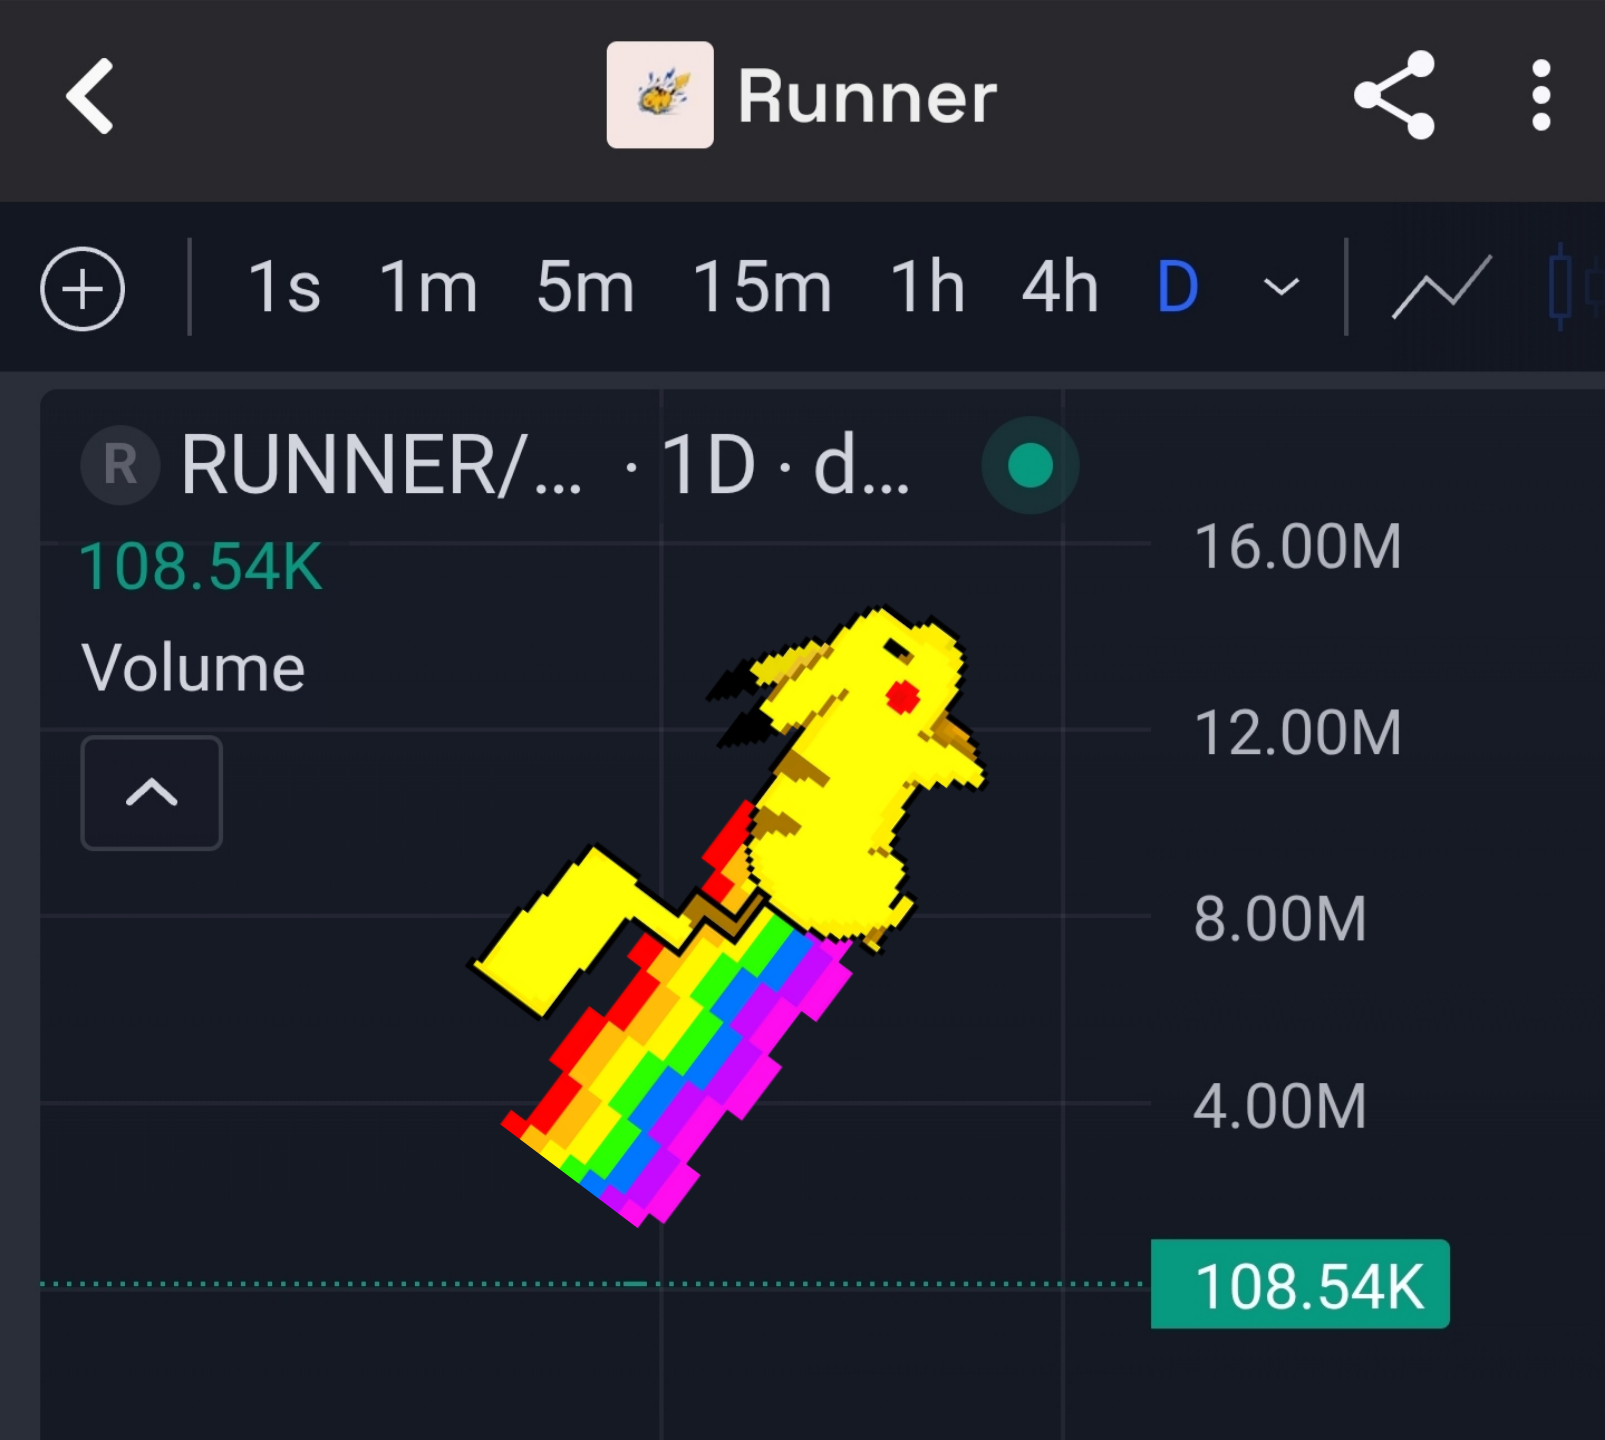This screenshot has height=1440, width=1605.
Task: Expand the timeframe dropdown chevron
Action: tap(1281, 288)
